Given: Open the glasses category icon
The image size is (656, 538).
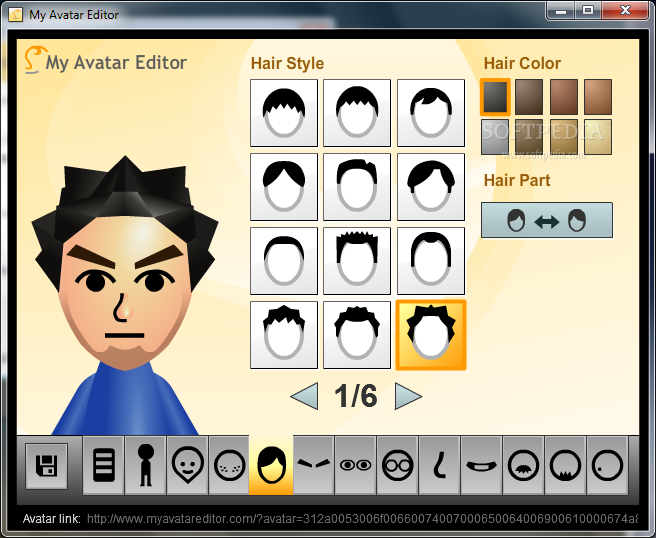Looking at the screenshot, I should click(397, 465).
